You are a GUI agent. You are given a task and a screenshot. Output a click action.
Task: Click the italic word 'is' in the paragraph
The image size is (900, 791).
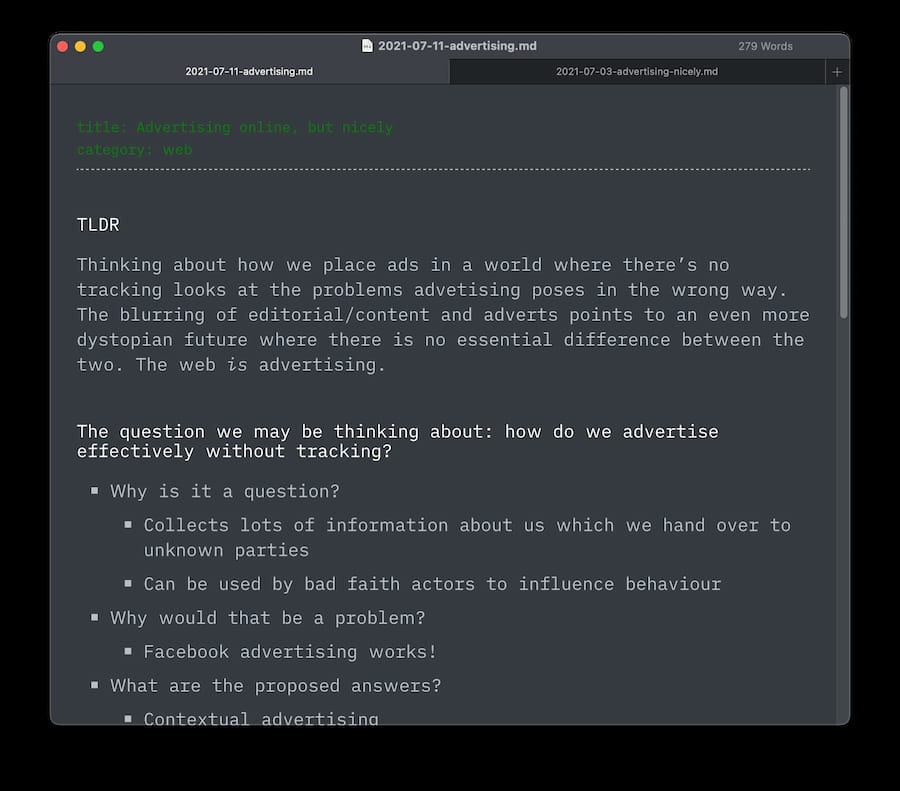(237, 365)
